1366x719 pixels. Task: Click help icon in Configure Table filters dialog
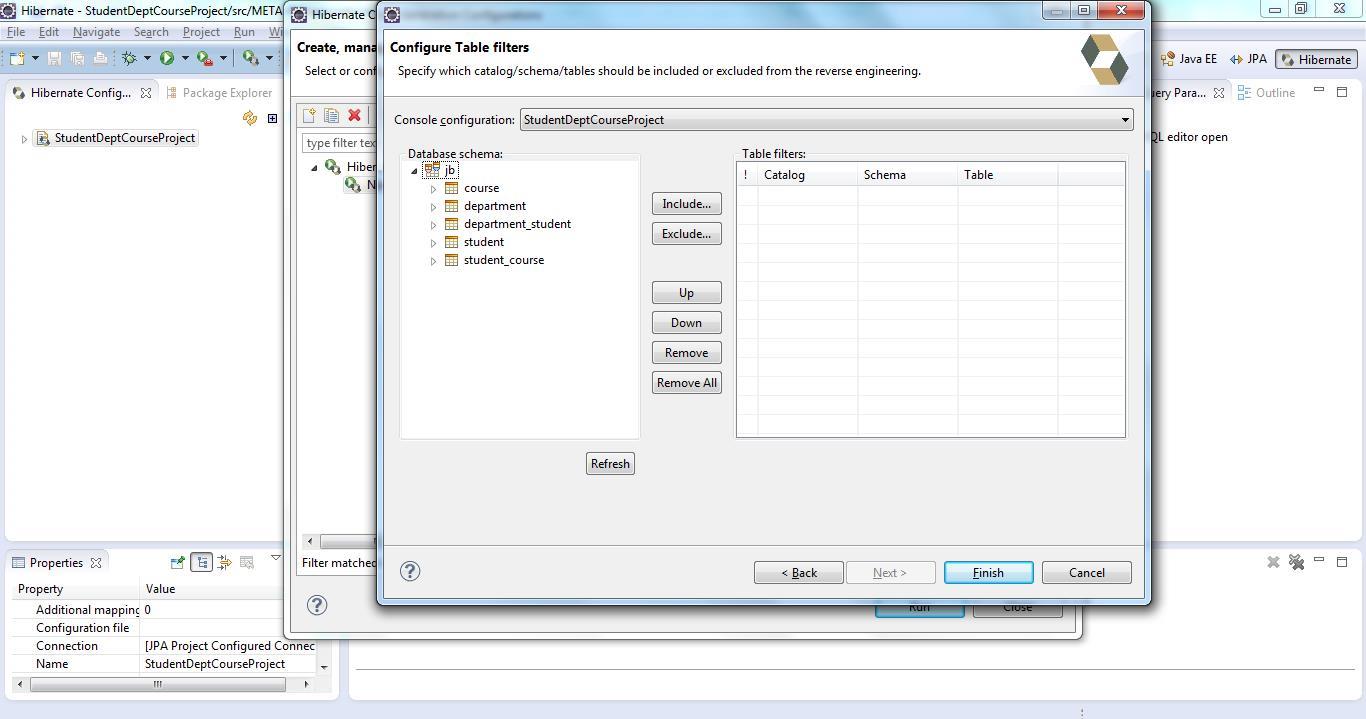(410, 571)
